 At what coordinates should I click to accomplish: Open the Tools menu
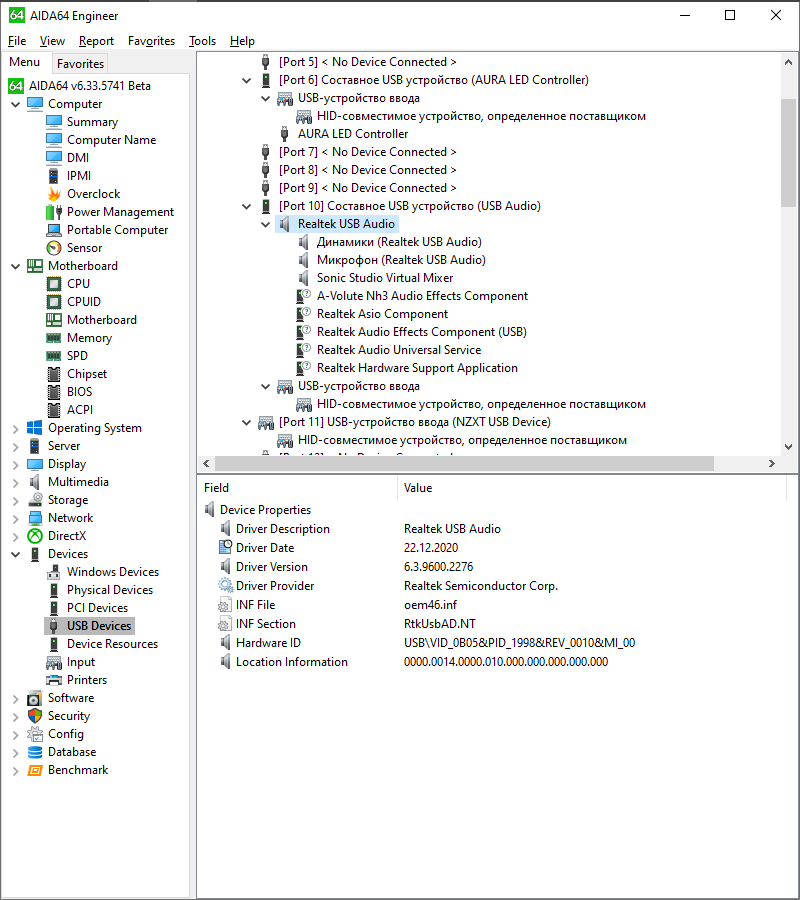[x=203, y=41]
